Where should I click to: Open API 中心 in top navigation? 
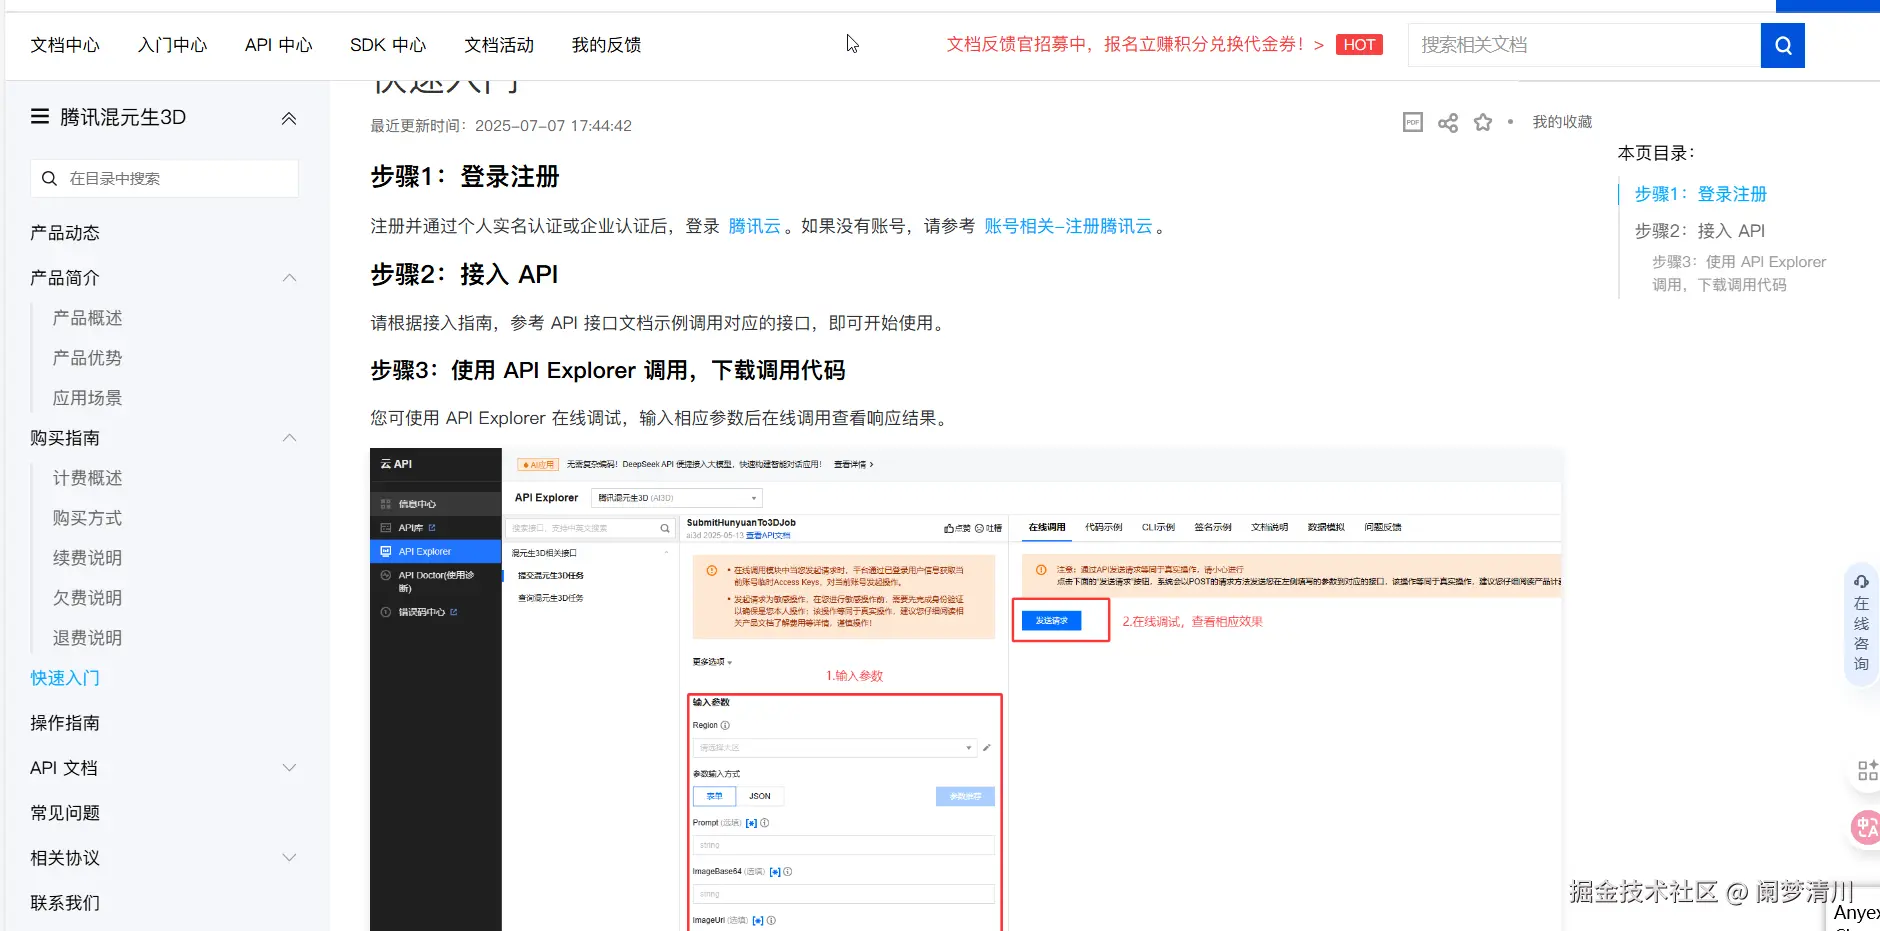[279, 45]
